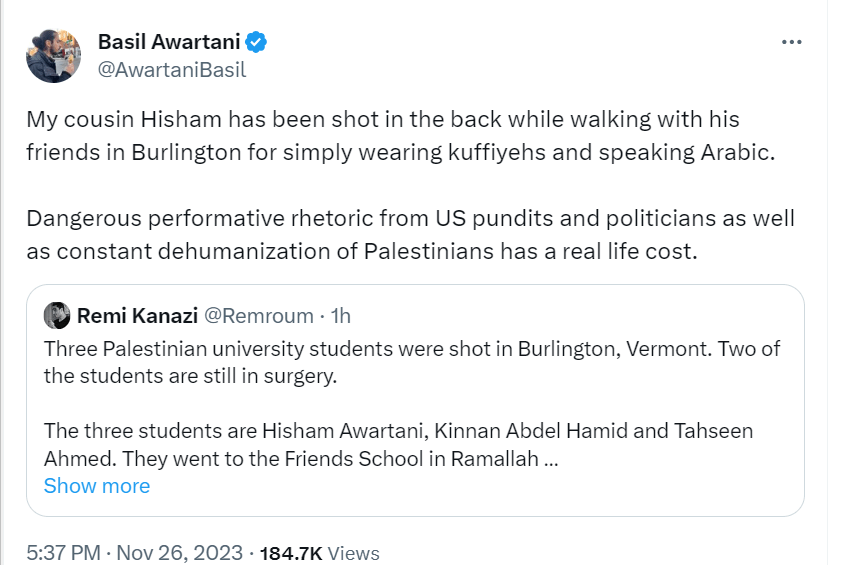
Task: Click Remi Kanazi's small avatar
Action: pyautogui.click(x=57, y=316)
